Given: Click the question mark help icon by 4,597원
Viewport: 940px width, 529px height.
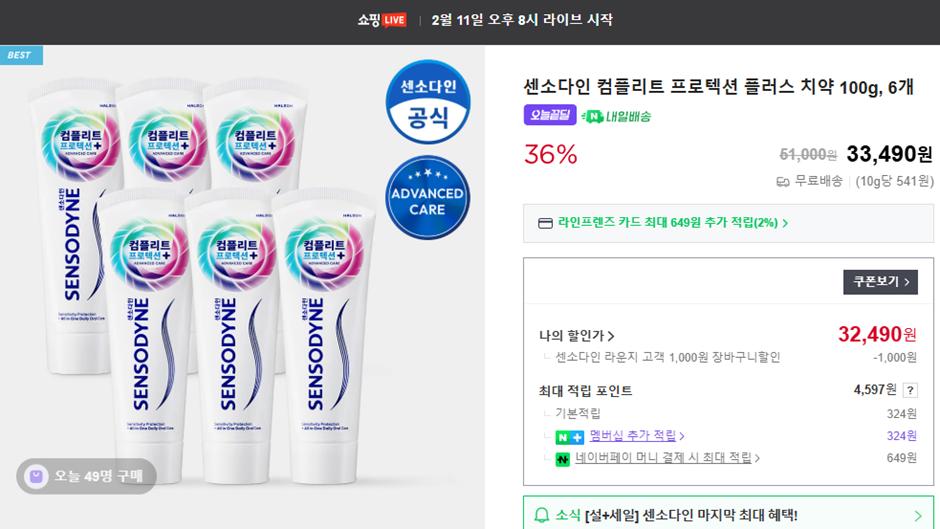Looking at the screenshot, I should 910,390.
